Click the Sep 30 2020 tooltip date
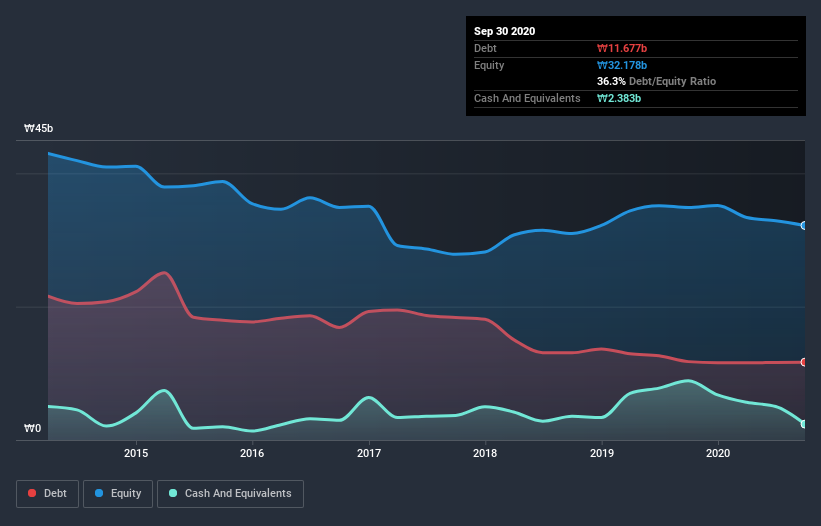821x526 pixels. [505, 31]
